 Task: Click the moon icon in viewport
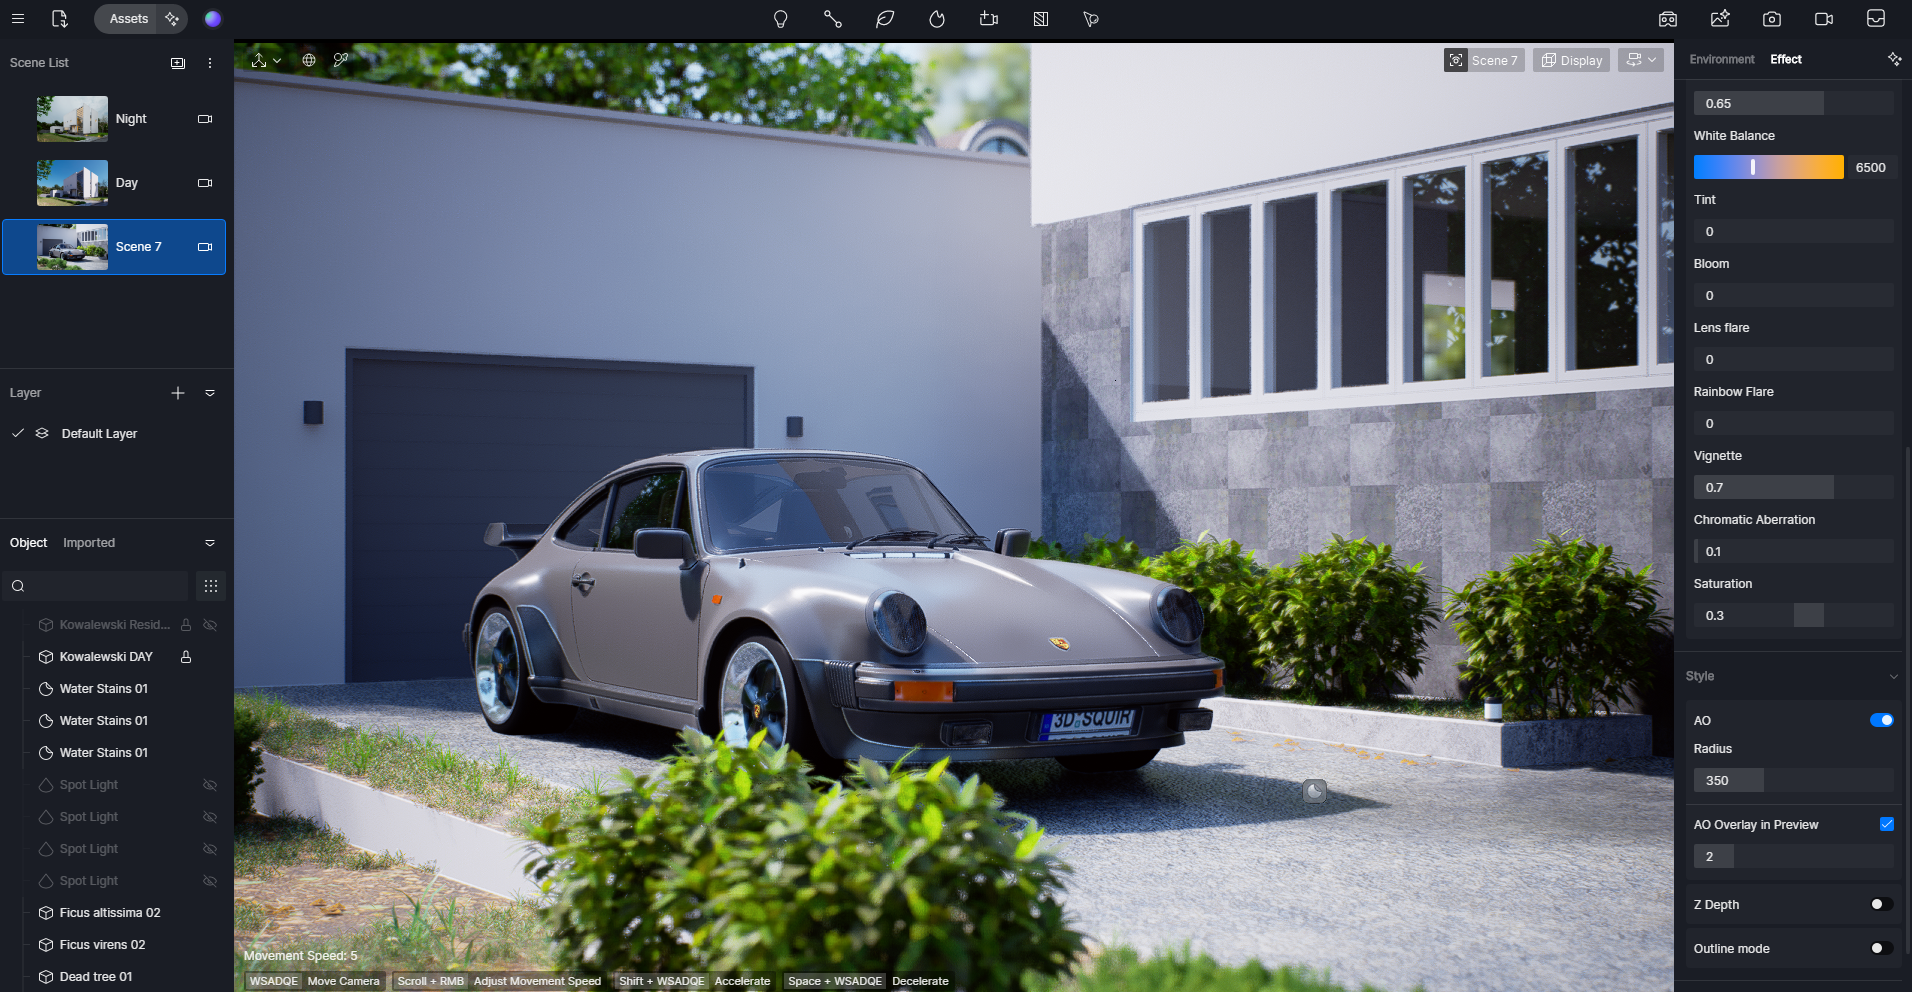click(1315, 792)
